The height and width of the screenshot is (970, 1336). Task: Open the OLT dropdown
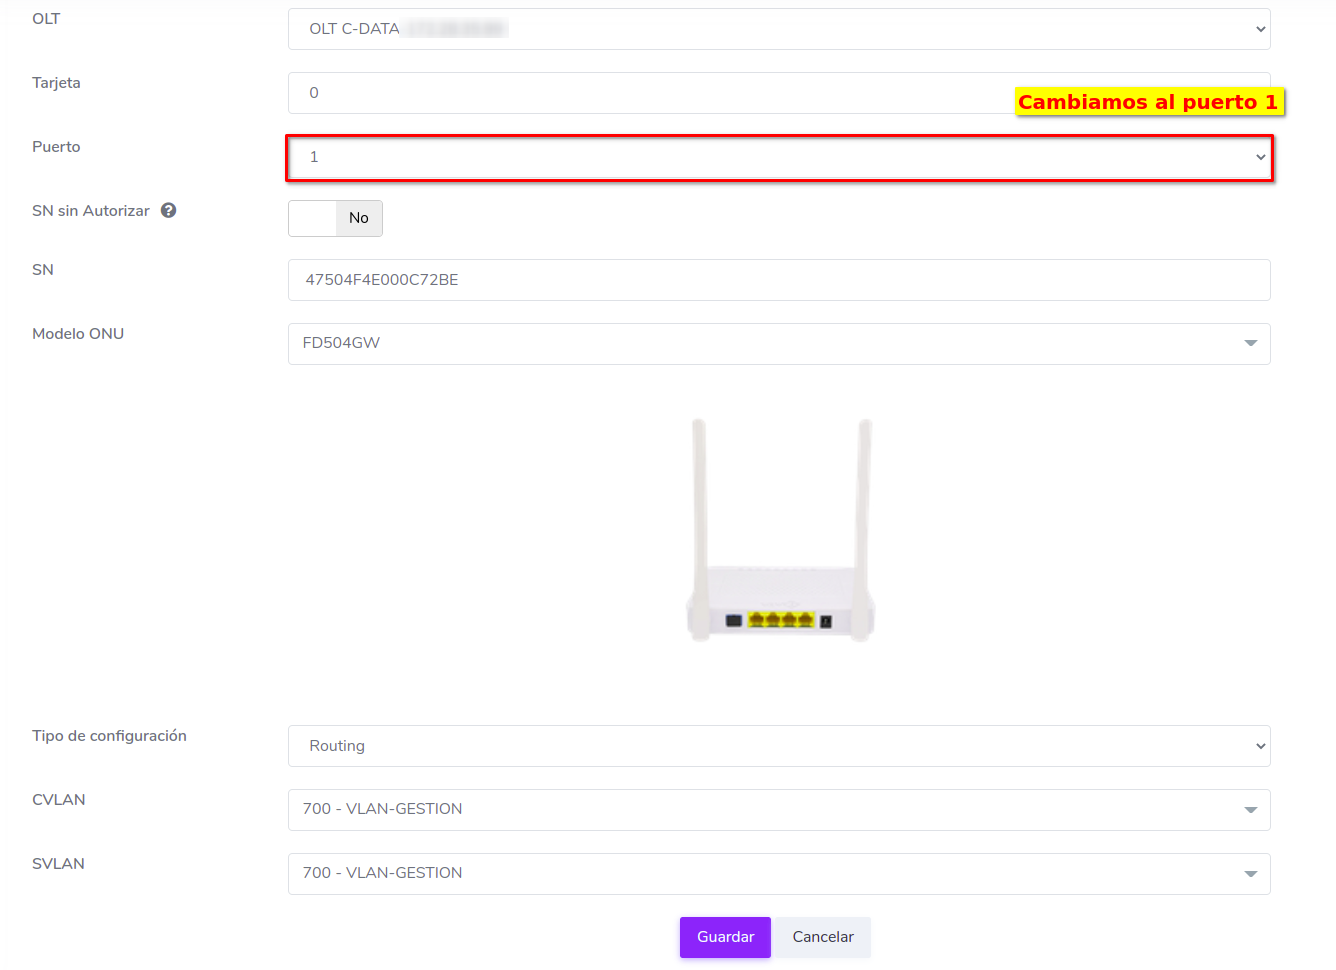pos(778,29)
